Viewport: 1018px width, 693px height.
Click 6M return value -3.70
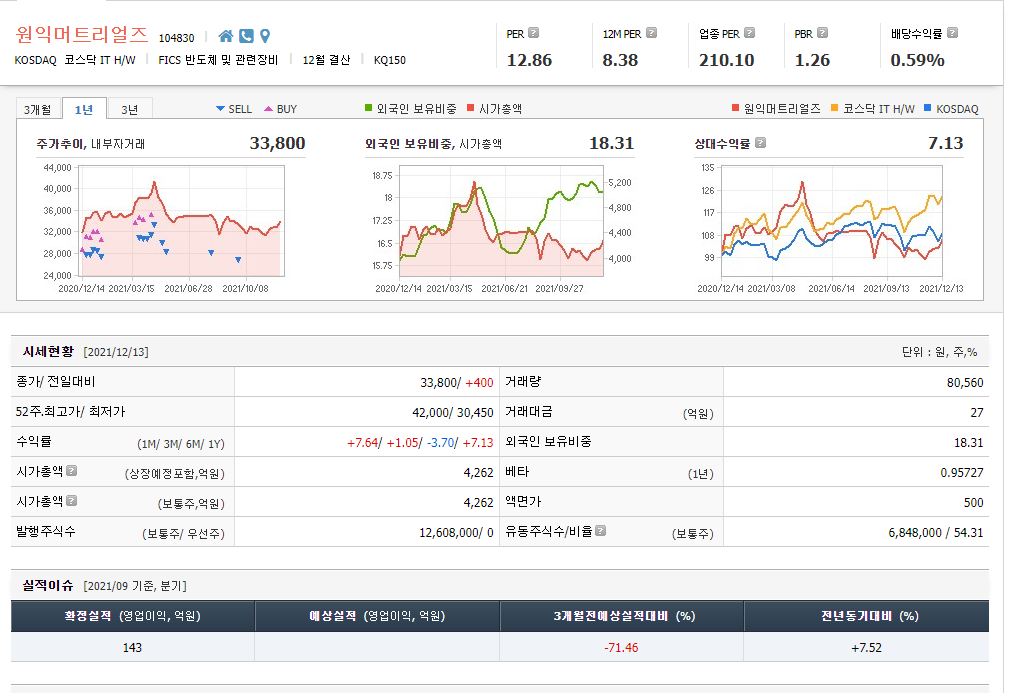(440, 443)
